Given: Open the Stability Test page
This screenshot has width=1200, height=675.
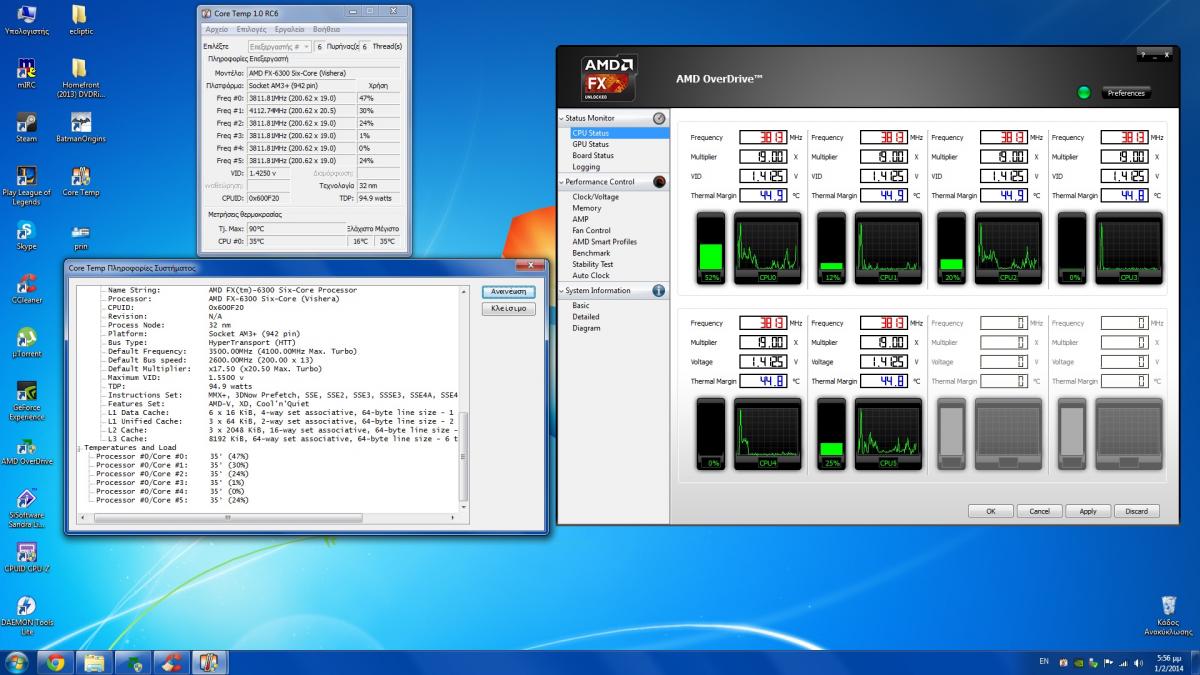Looking at the screenshot, I should 592,264.
